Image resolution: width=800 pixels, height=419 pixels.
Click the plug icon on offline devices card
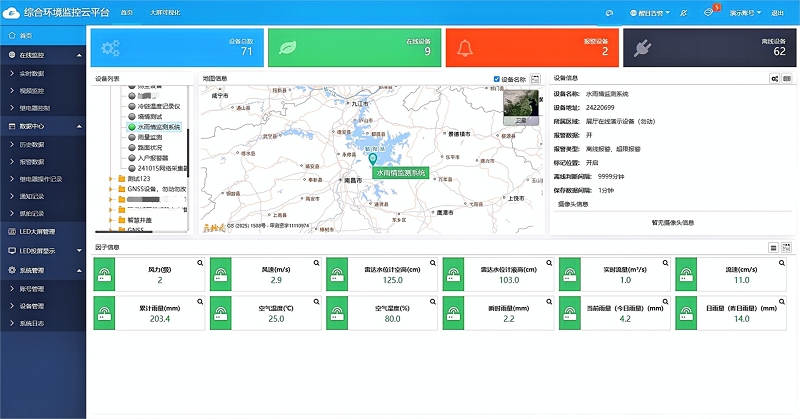644,47
